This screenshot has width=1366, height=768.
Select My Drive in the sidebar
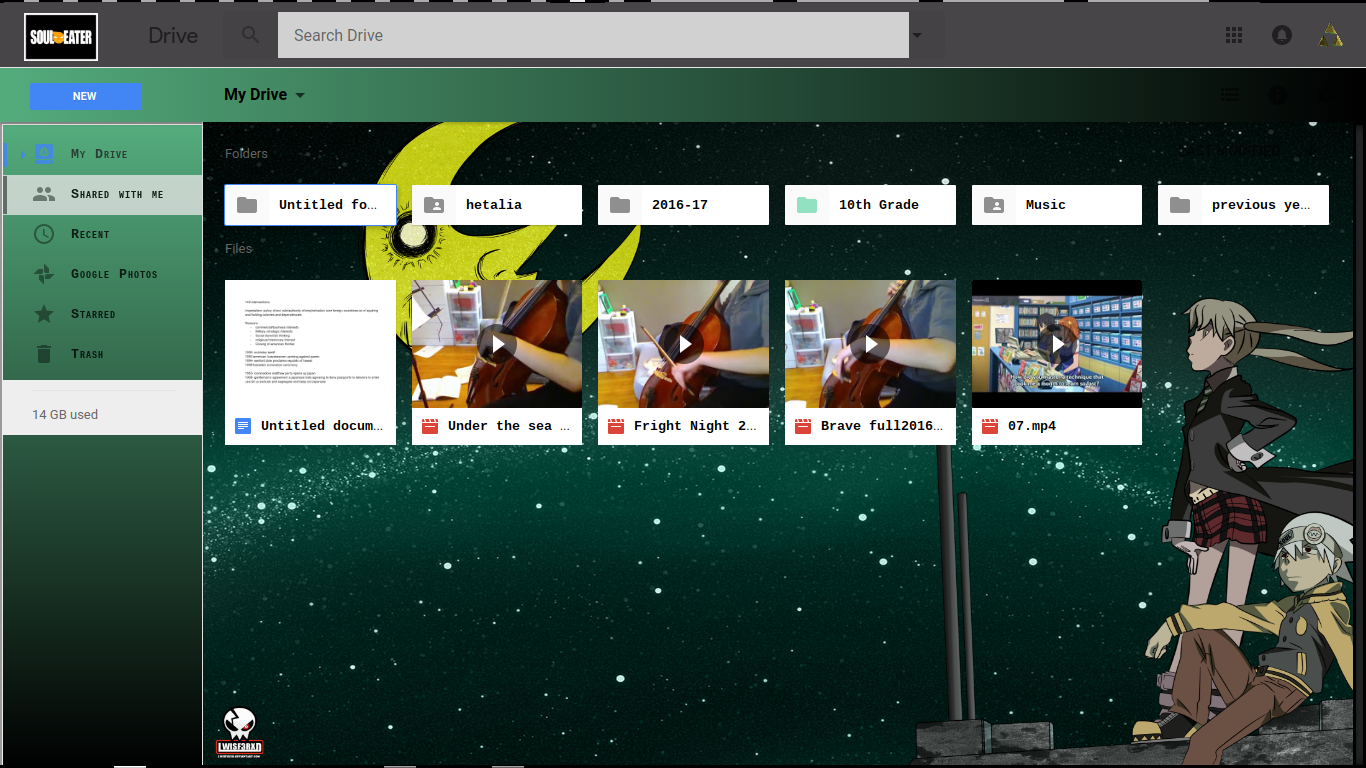click(103, 154)
